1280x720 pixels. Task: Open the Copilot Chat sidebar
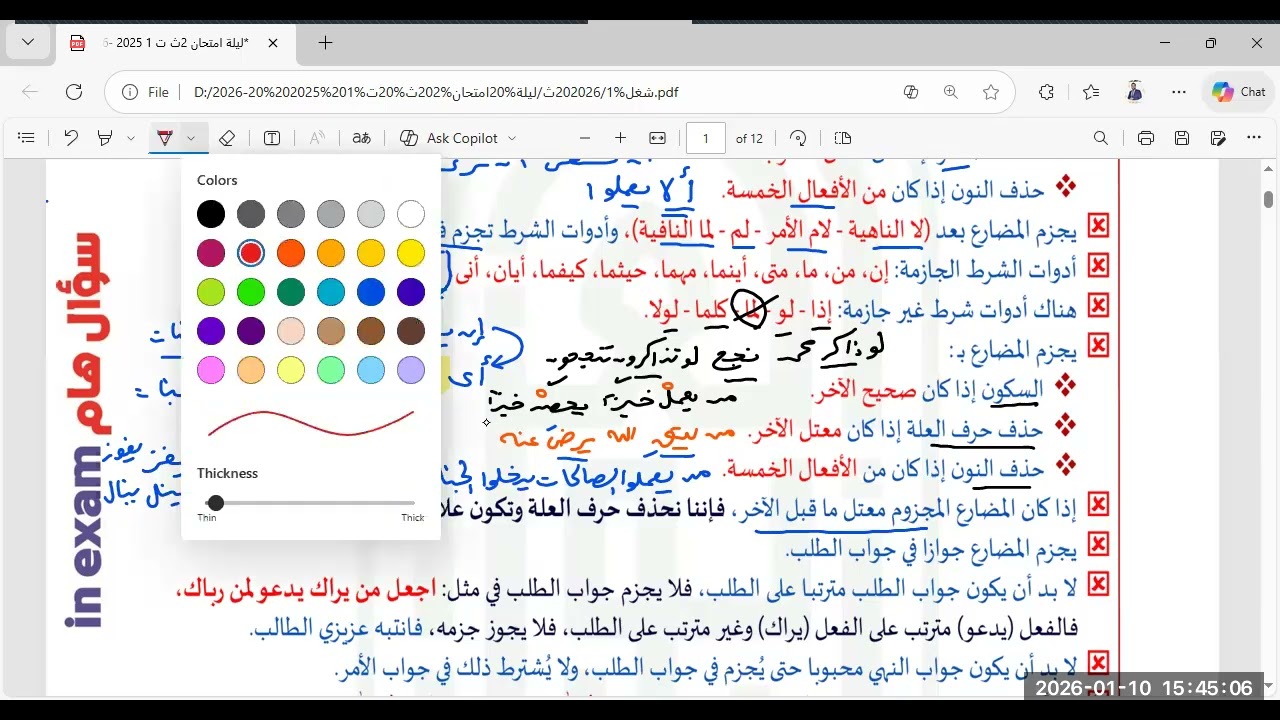(1239, 92)
